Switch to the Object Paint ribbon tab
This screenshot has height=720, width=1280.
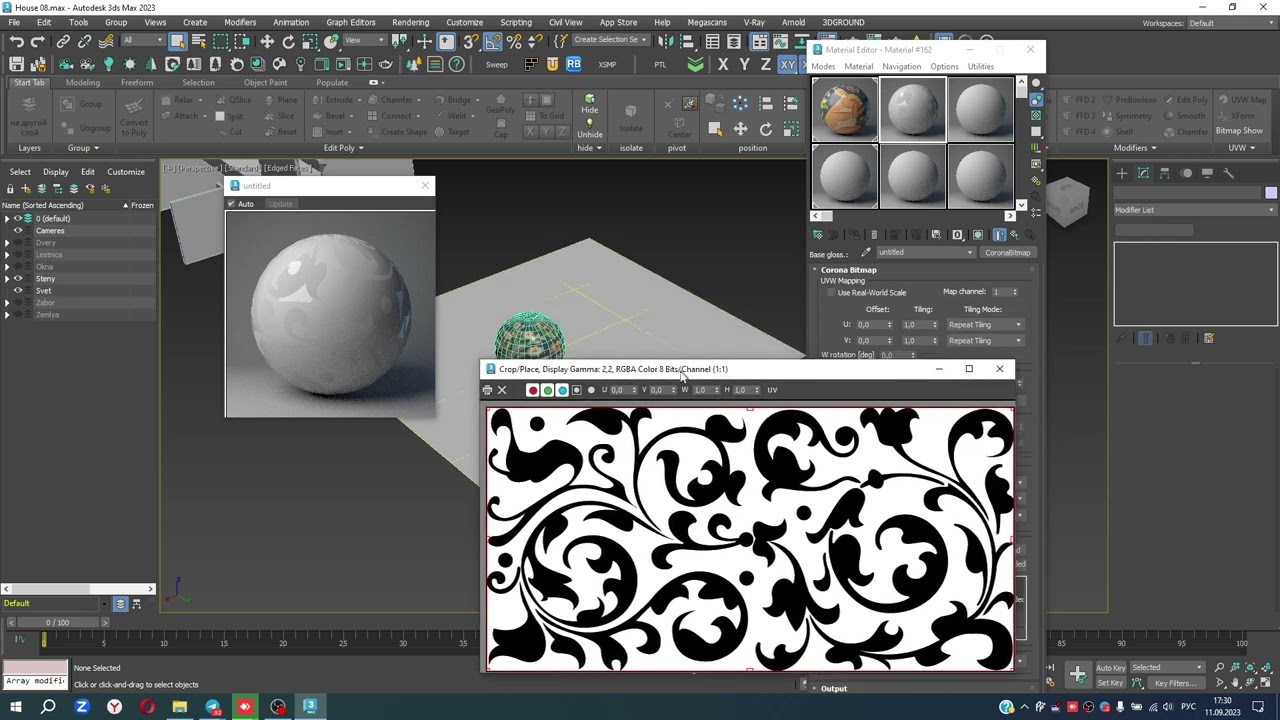265,83
